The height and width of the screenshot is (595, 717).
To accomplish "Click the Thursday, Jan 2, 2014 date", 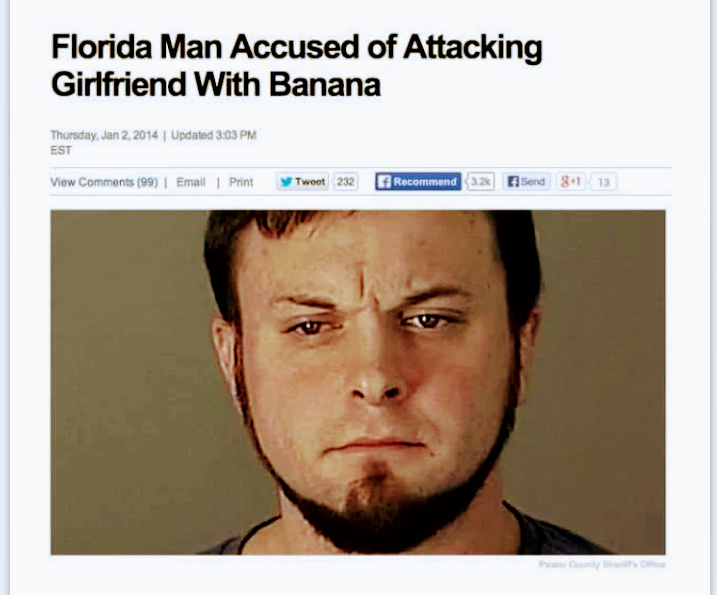I will click(x=104, y=135).
